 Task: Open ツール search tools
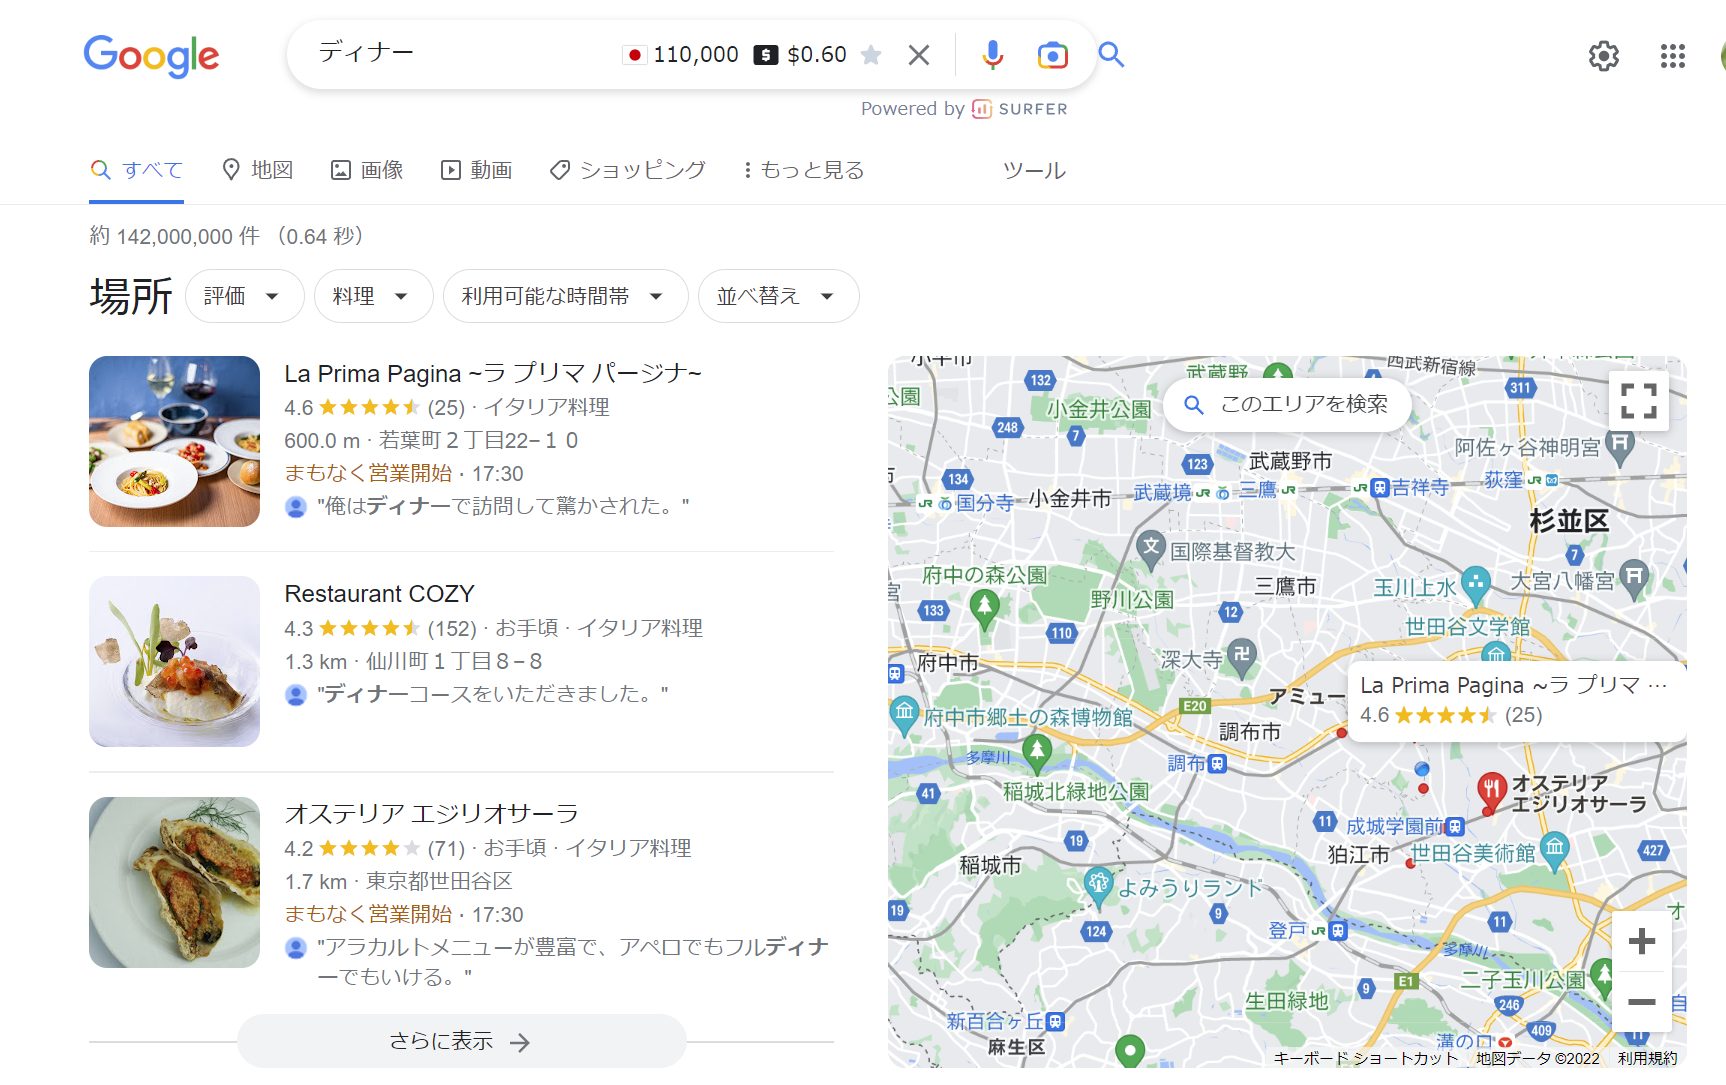[1034, 170]
